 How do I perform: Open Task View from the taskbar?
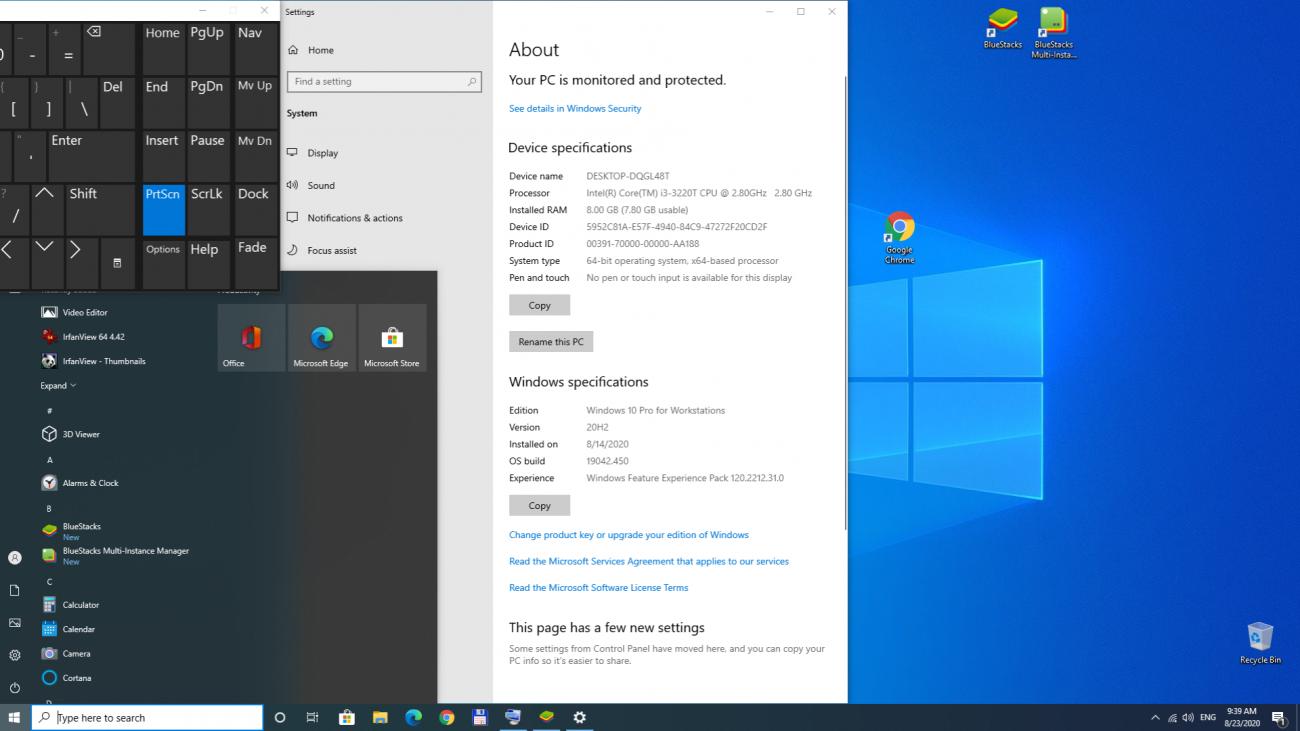point(312,717)
